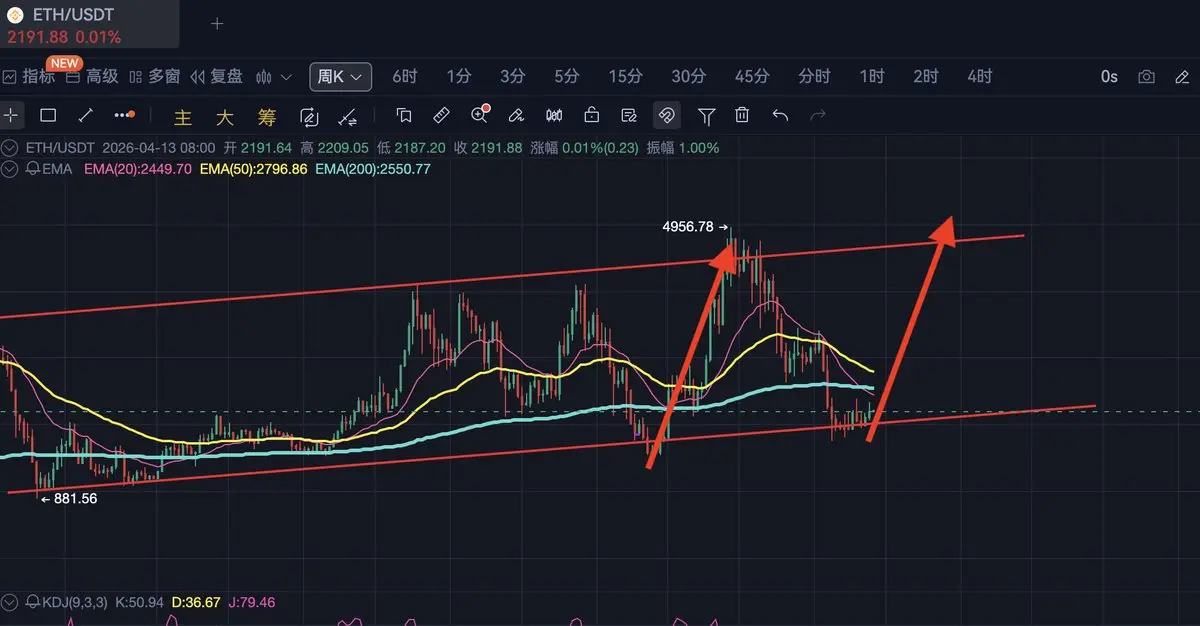
Task: Click the yellow 主 indicator button
Action: (183, 117)
